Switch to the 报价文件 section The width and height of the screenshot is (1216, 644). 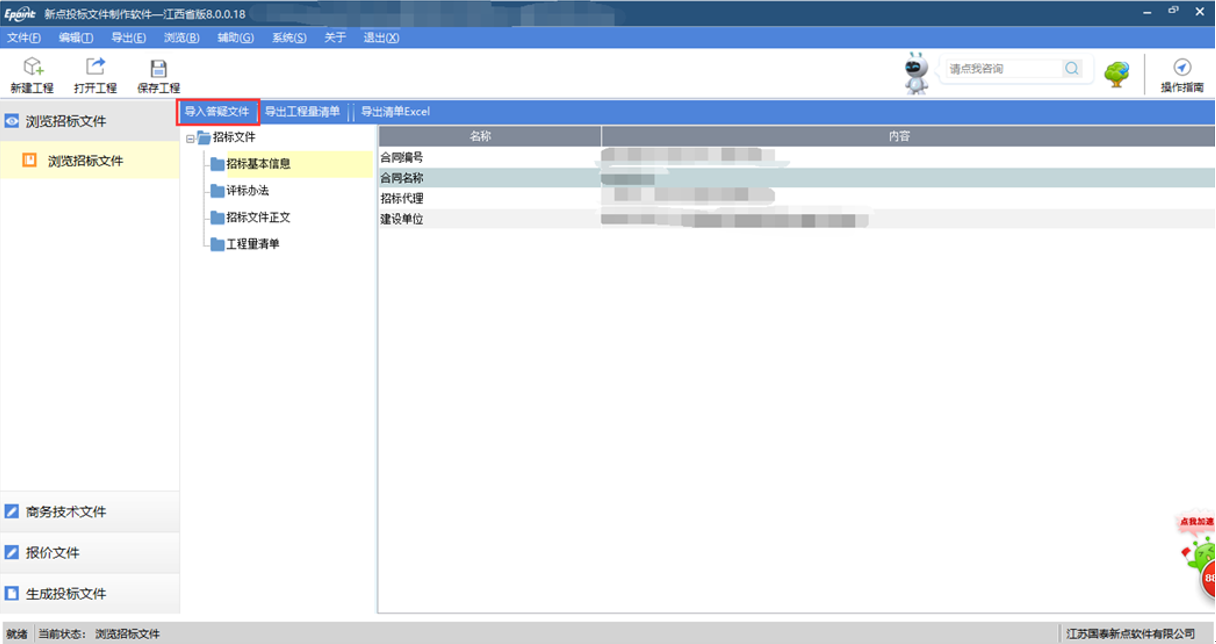point(90,552)
